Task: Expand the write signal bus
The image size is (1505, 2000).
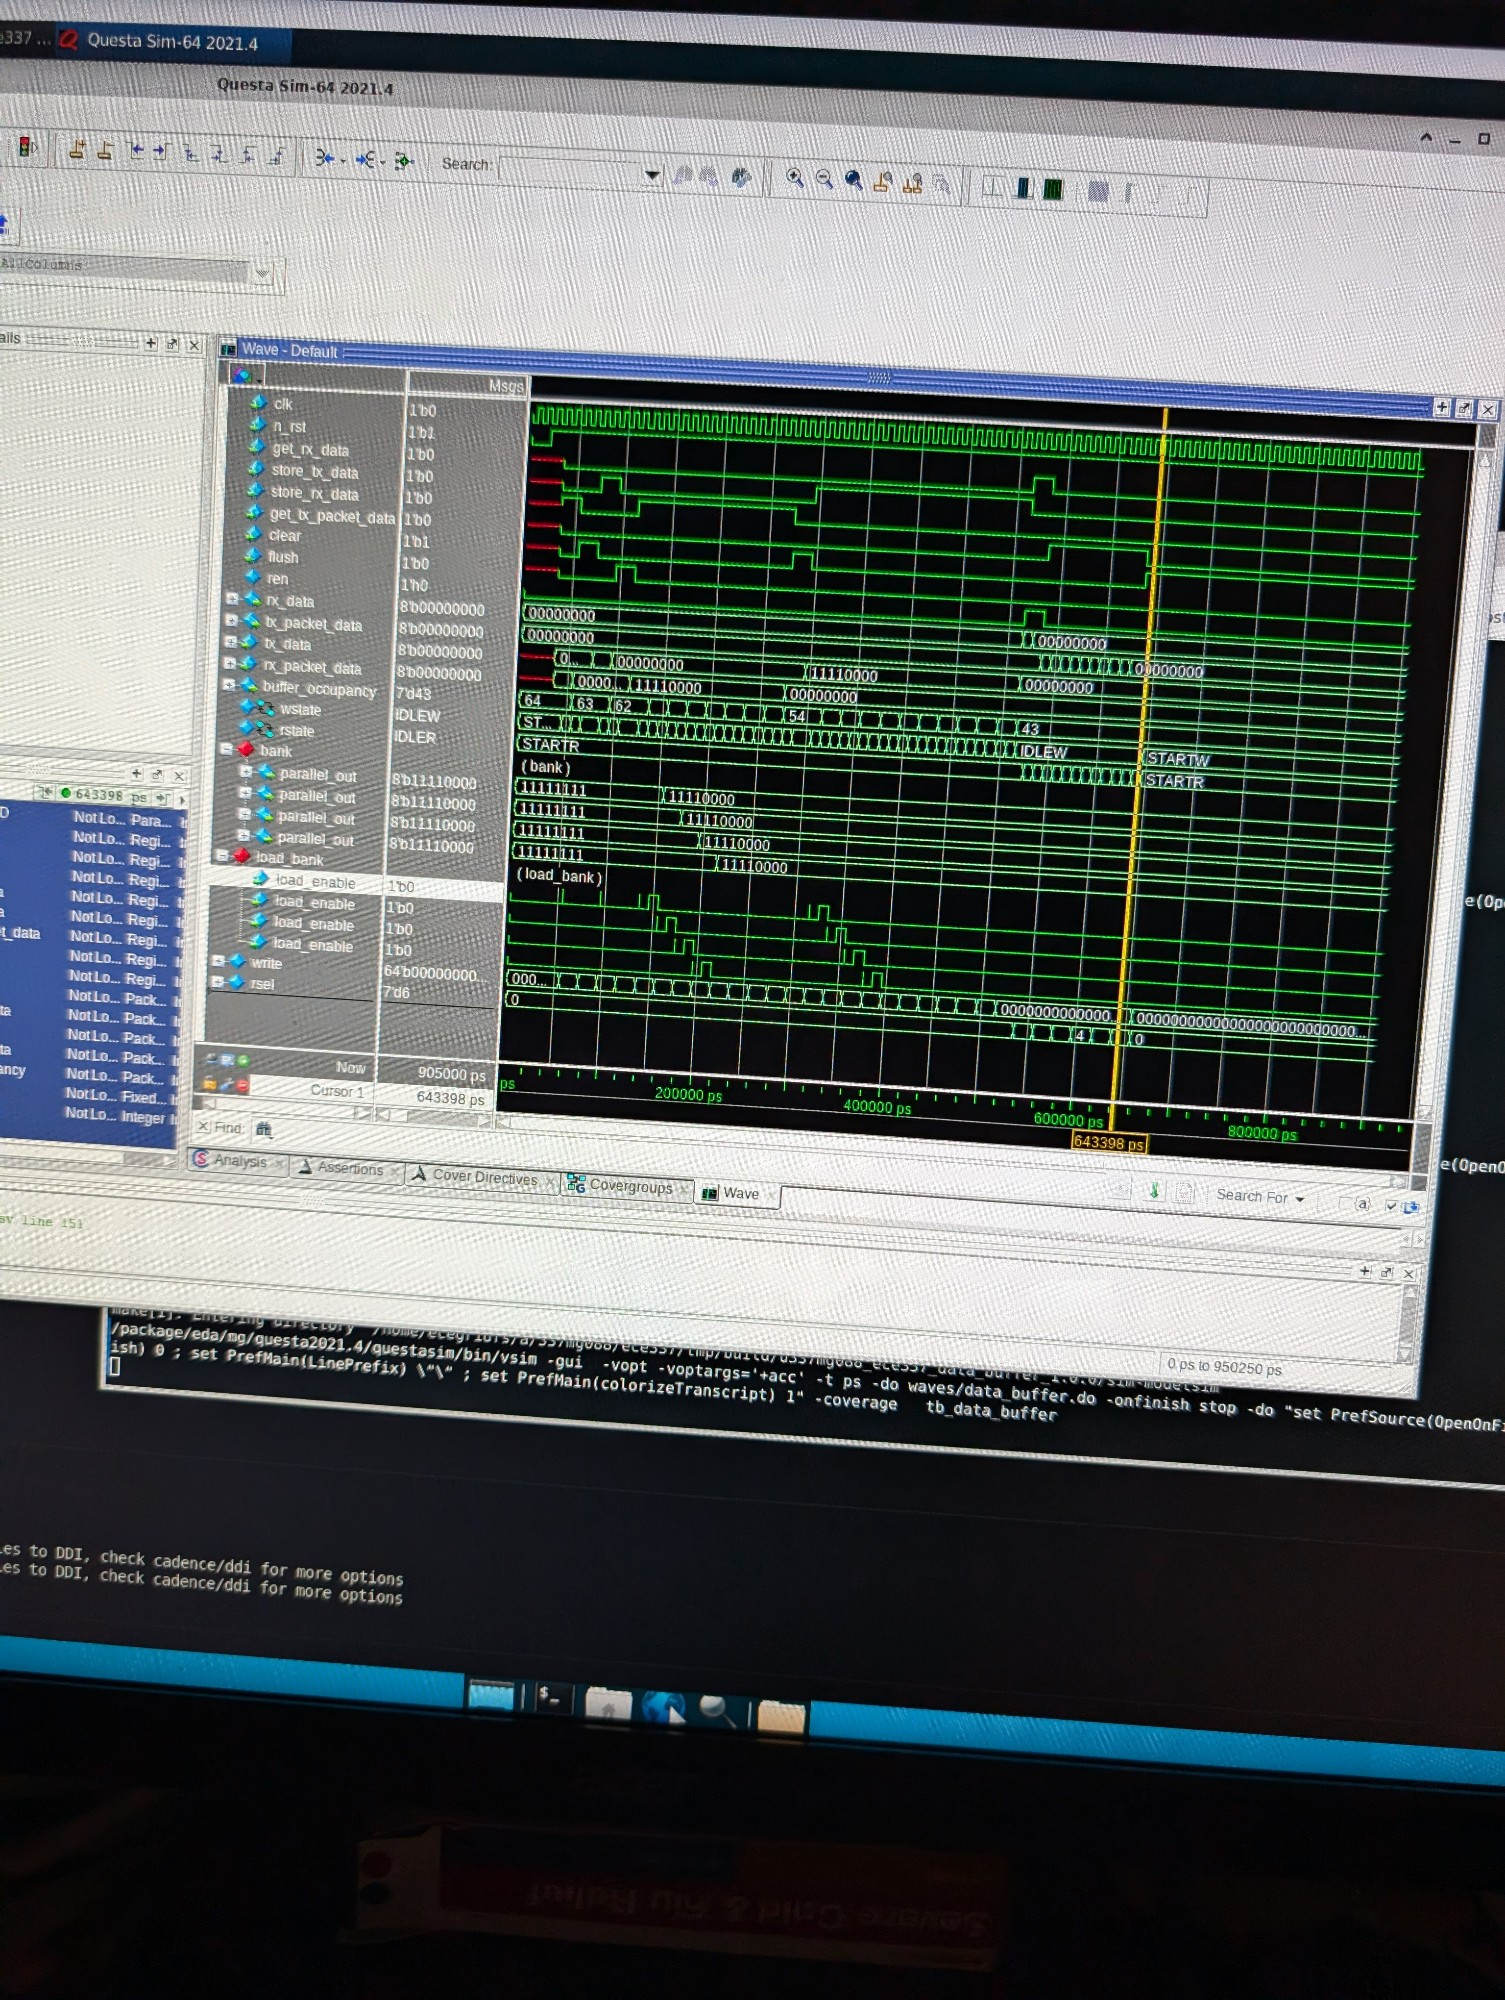Action: click(218, 960)
